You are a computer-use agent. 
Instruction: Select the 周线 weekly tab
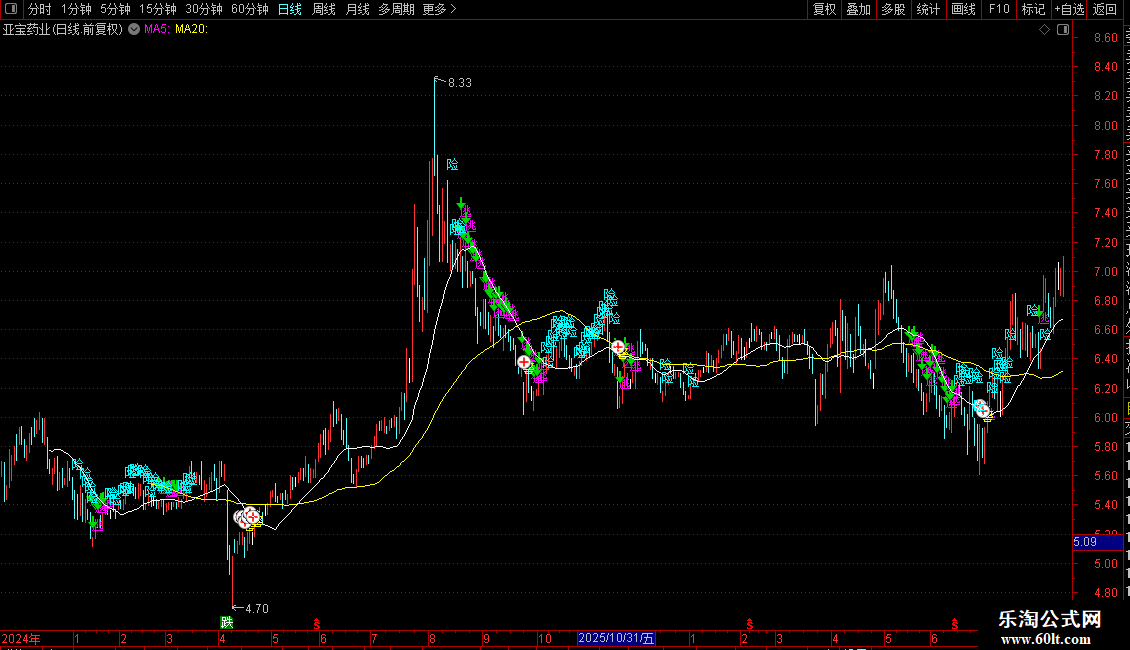click(x=324, y=9)
